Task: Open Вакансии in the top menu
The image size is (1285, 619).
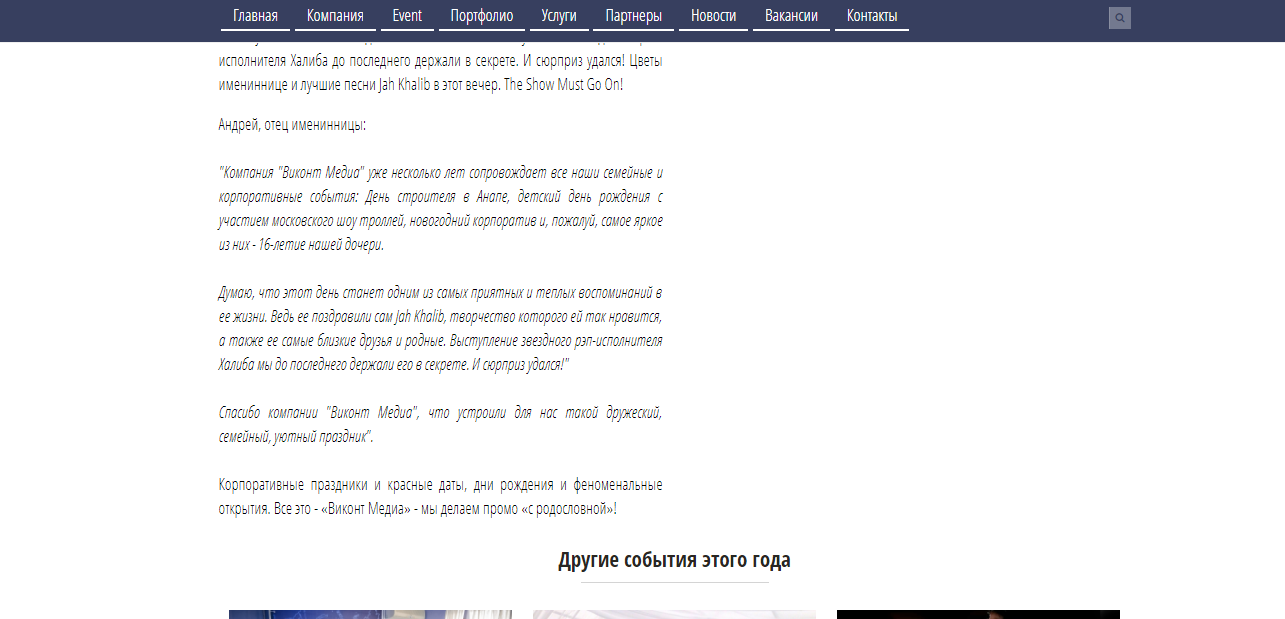Action: pos(791,16)
